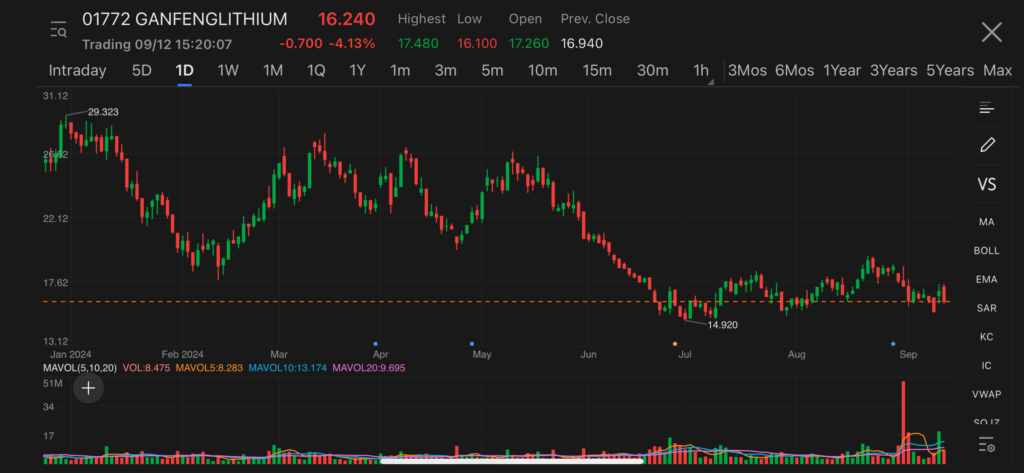Image resolution: width=1024 pixels, height=473 pixels.
Task: Click the 14.920 low price label
Action: pos(723,325)
